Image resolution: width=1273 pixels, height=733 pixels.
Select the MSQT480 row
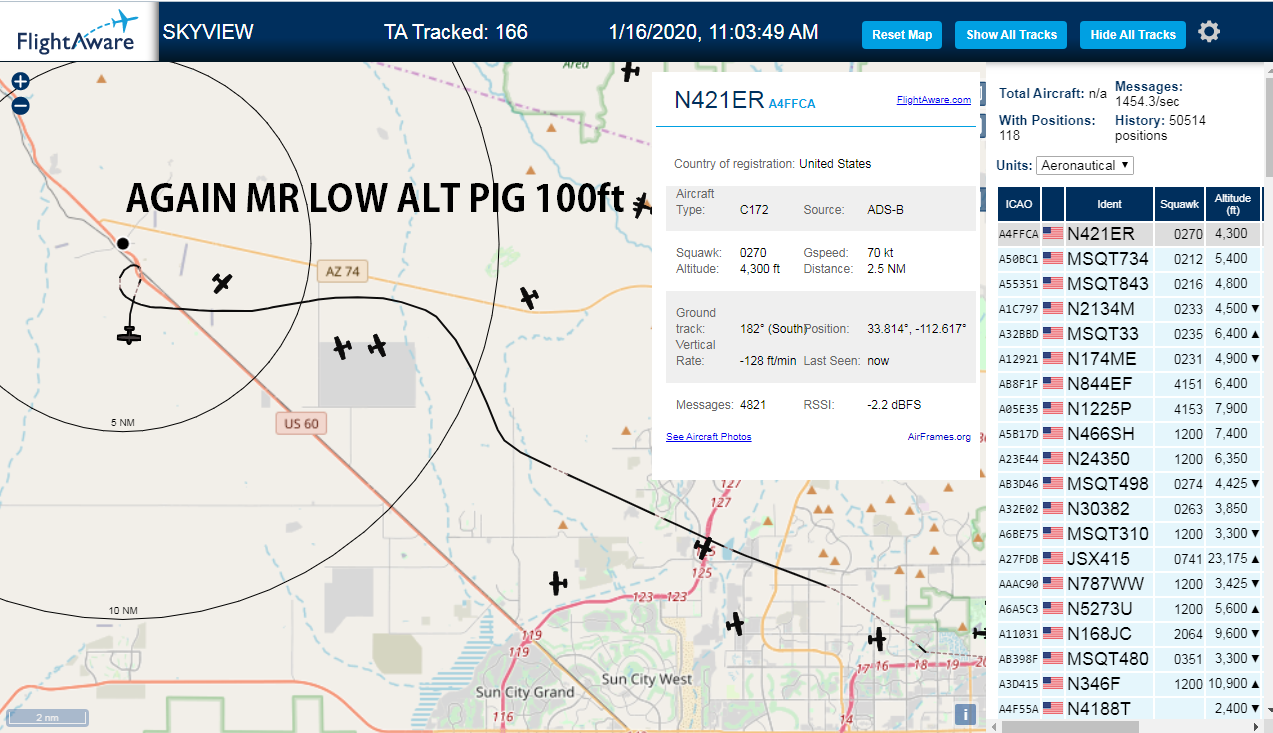point(1130,659)
